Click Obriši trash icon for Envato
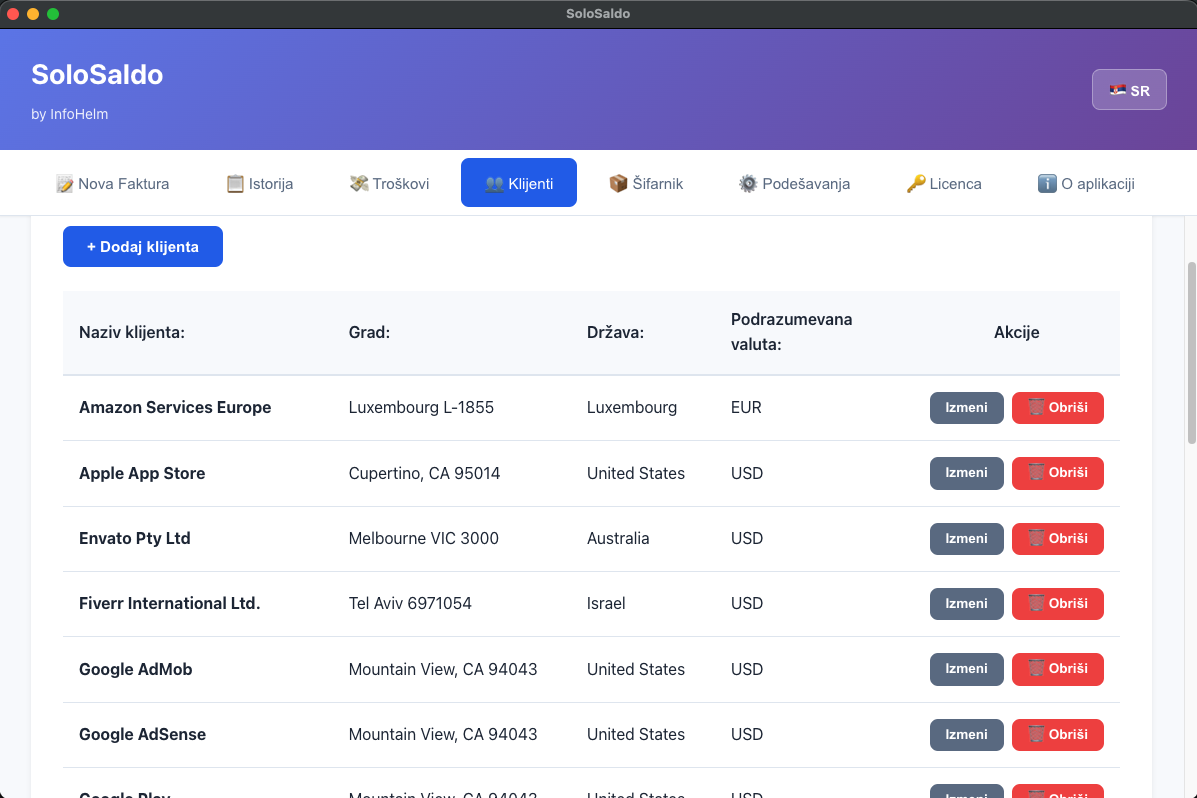This screenshot has width=1197, height=798. click(x=1036, y=538)
